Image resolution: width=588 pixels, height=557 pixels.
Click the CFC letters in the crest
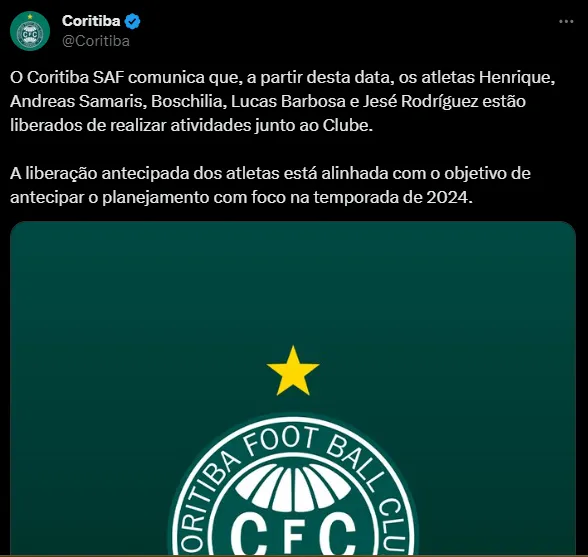click(x=293, y=533)
